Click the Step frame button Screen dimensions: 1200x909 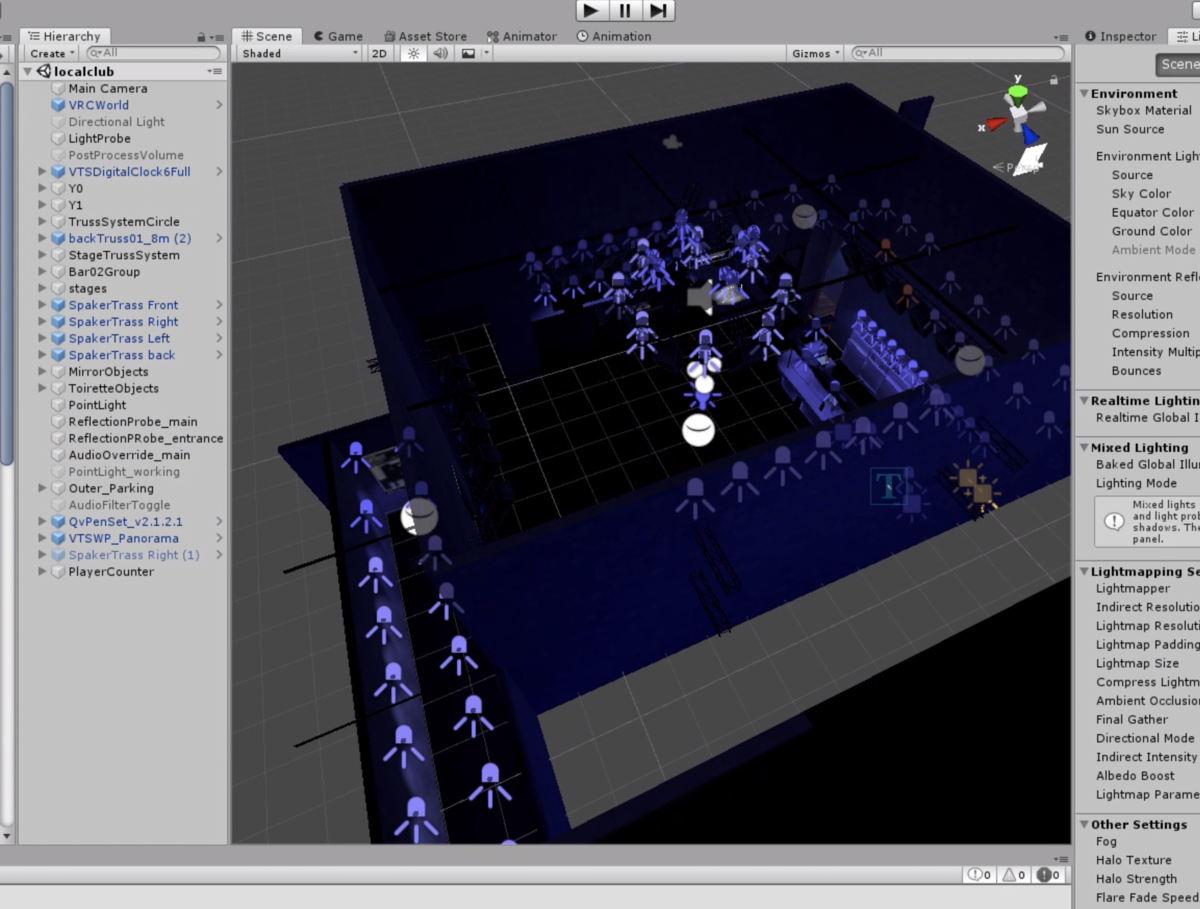[658, 10]
